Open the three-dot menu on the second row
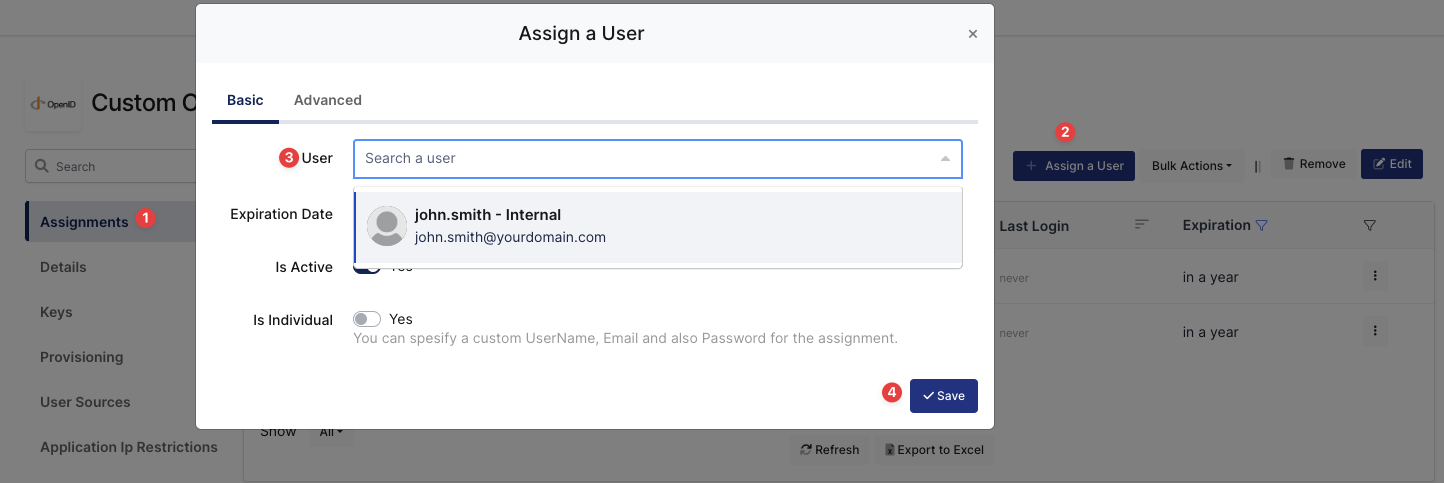Image resolution: width=1444 pixels, height=483 pixels. (x=1375, y=331)
